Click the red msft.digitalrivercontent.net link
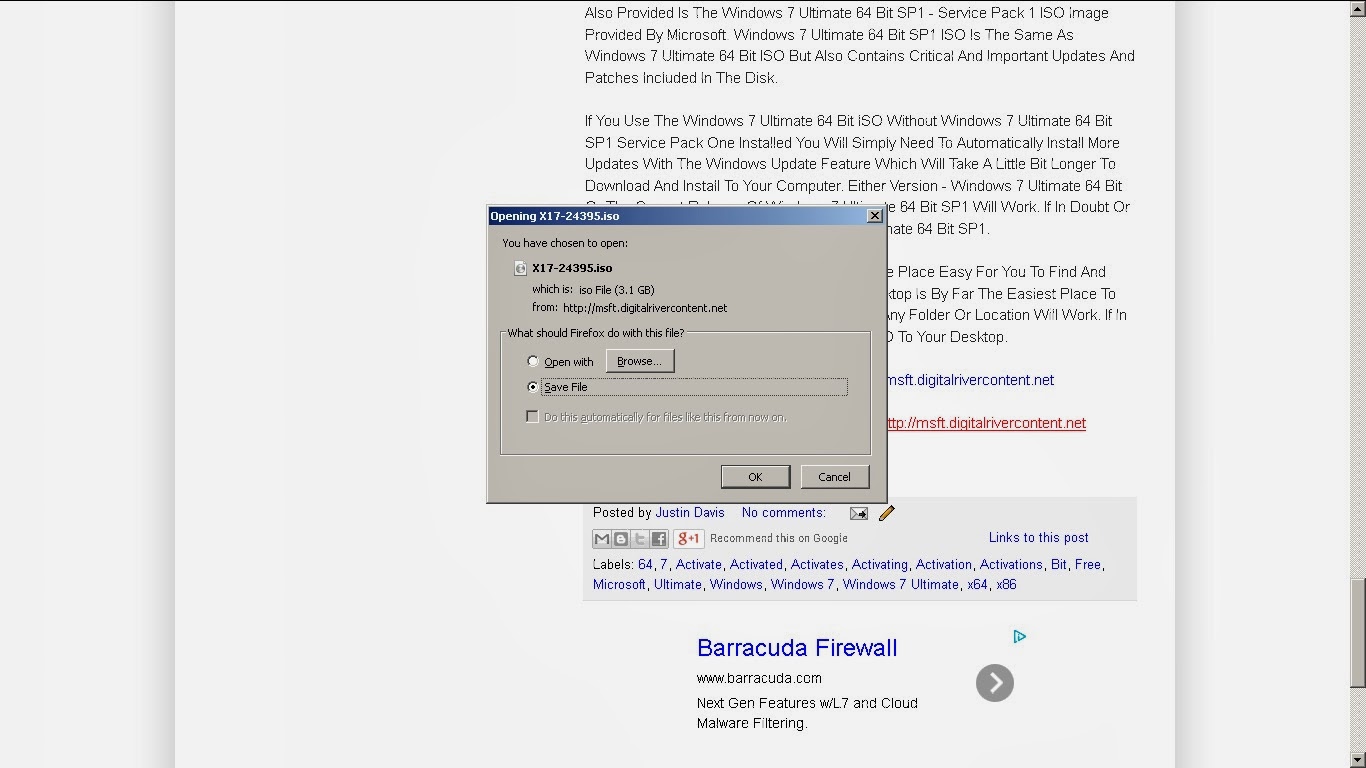 point(985,422)
